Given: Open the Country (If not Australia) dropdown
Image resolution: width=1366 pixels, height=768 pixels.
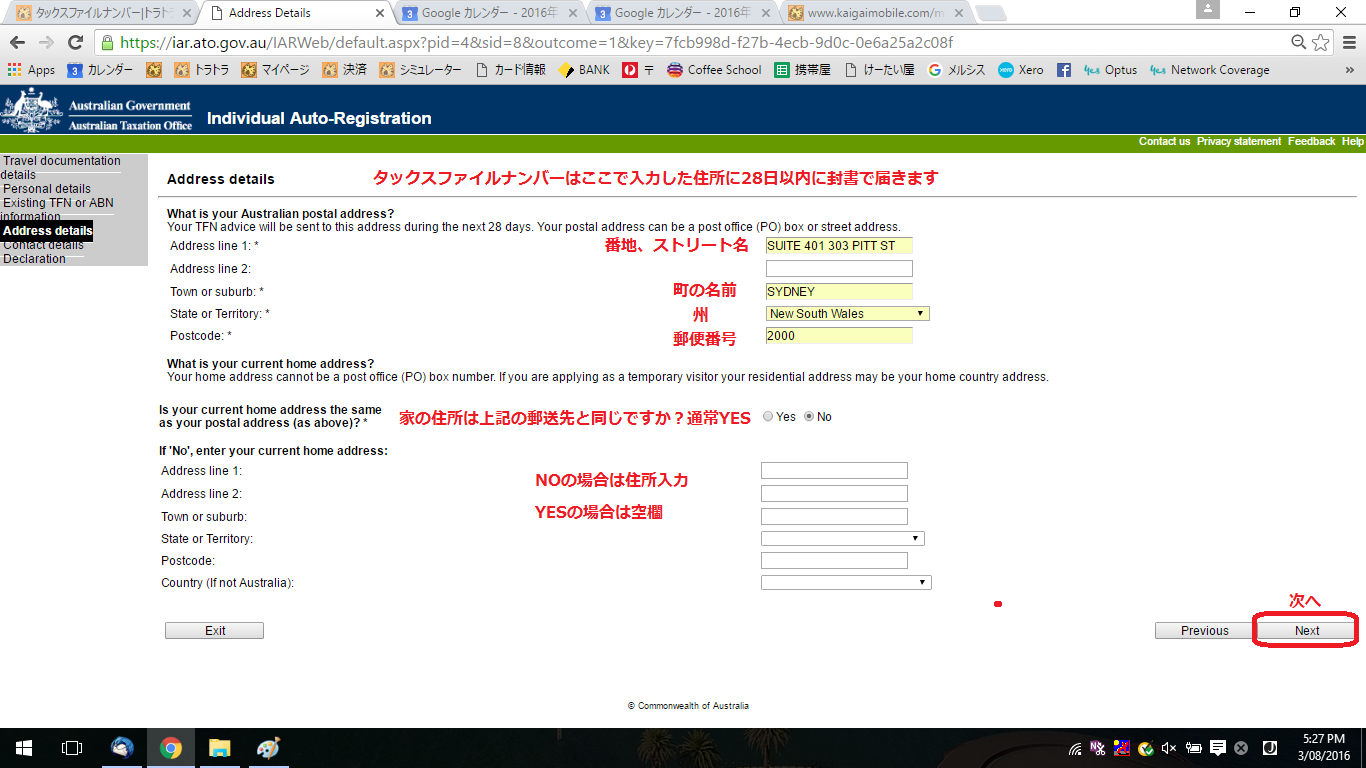Looking at the screenshot, I should coord(846,583).
